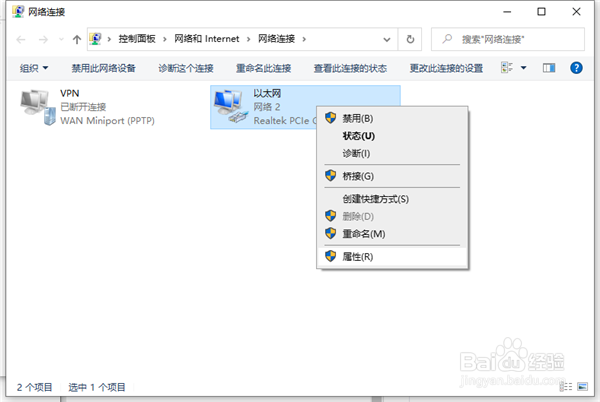Click the shield icon beside 重命名(M)
The width and height of the screenshot is (600, 402).
pyautogui.click(x=331, y=233)
